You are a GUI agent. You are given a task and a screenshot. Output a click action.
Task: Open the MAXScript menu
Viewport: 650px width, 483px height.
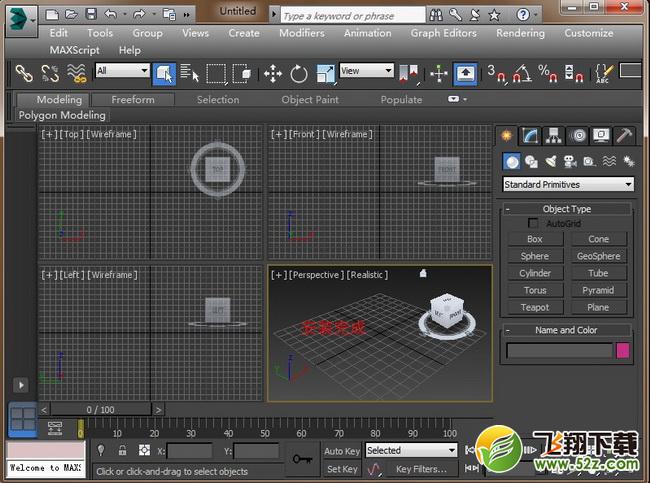[x=75, y=50]
